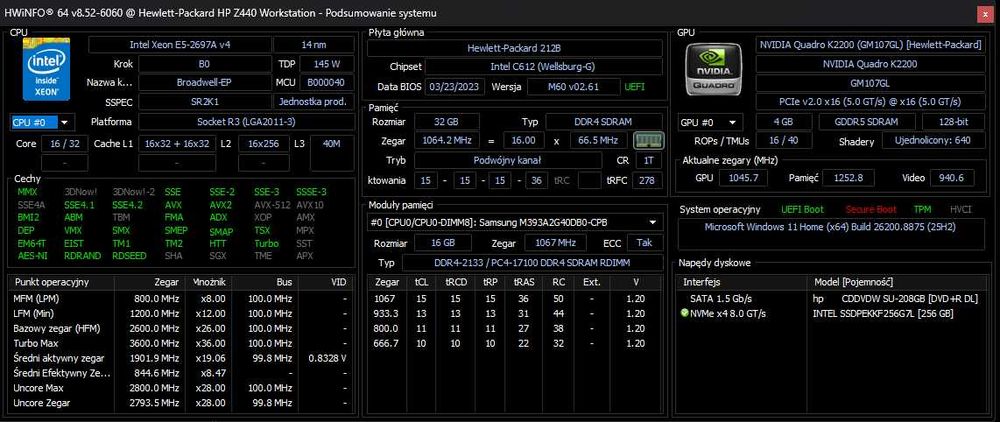Click the ROPs / TMUs value 16 / 40
The image size is (1000, 422).
(x=783, y=142)
